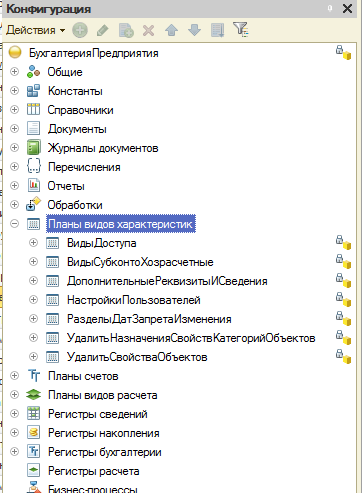Select the Планы видов характеристик item

click(x=121, y=224)
